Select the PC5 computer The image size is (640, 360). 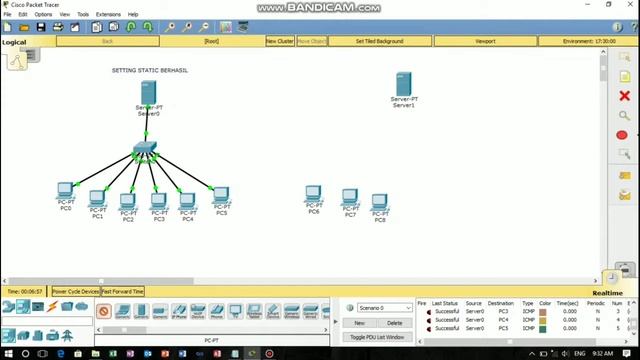(x=221, y=195)
